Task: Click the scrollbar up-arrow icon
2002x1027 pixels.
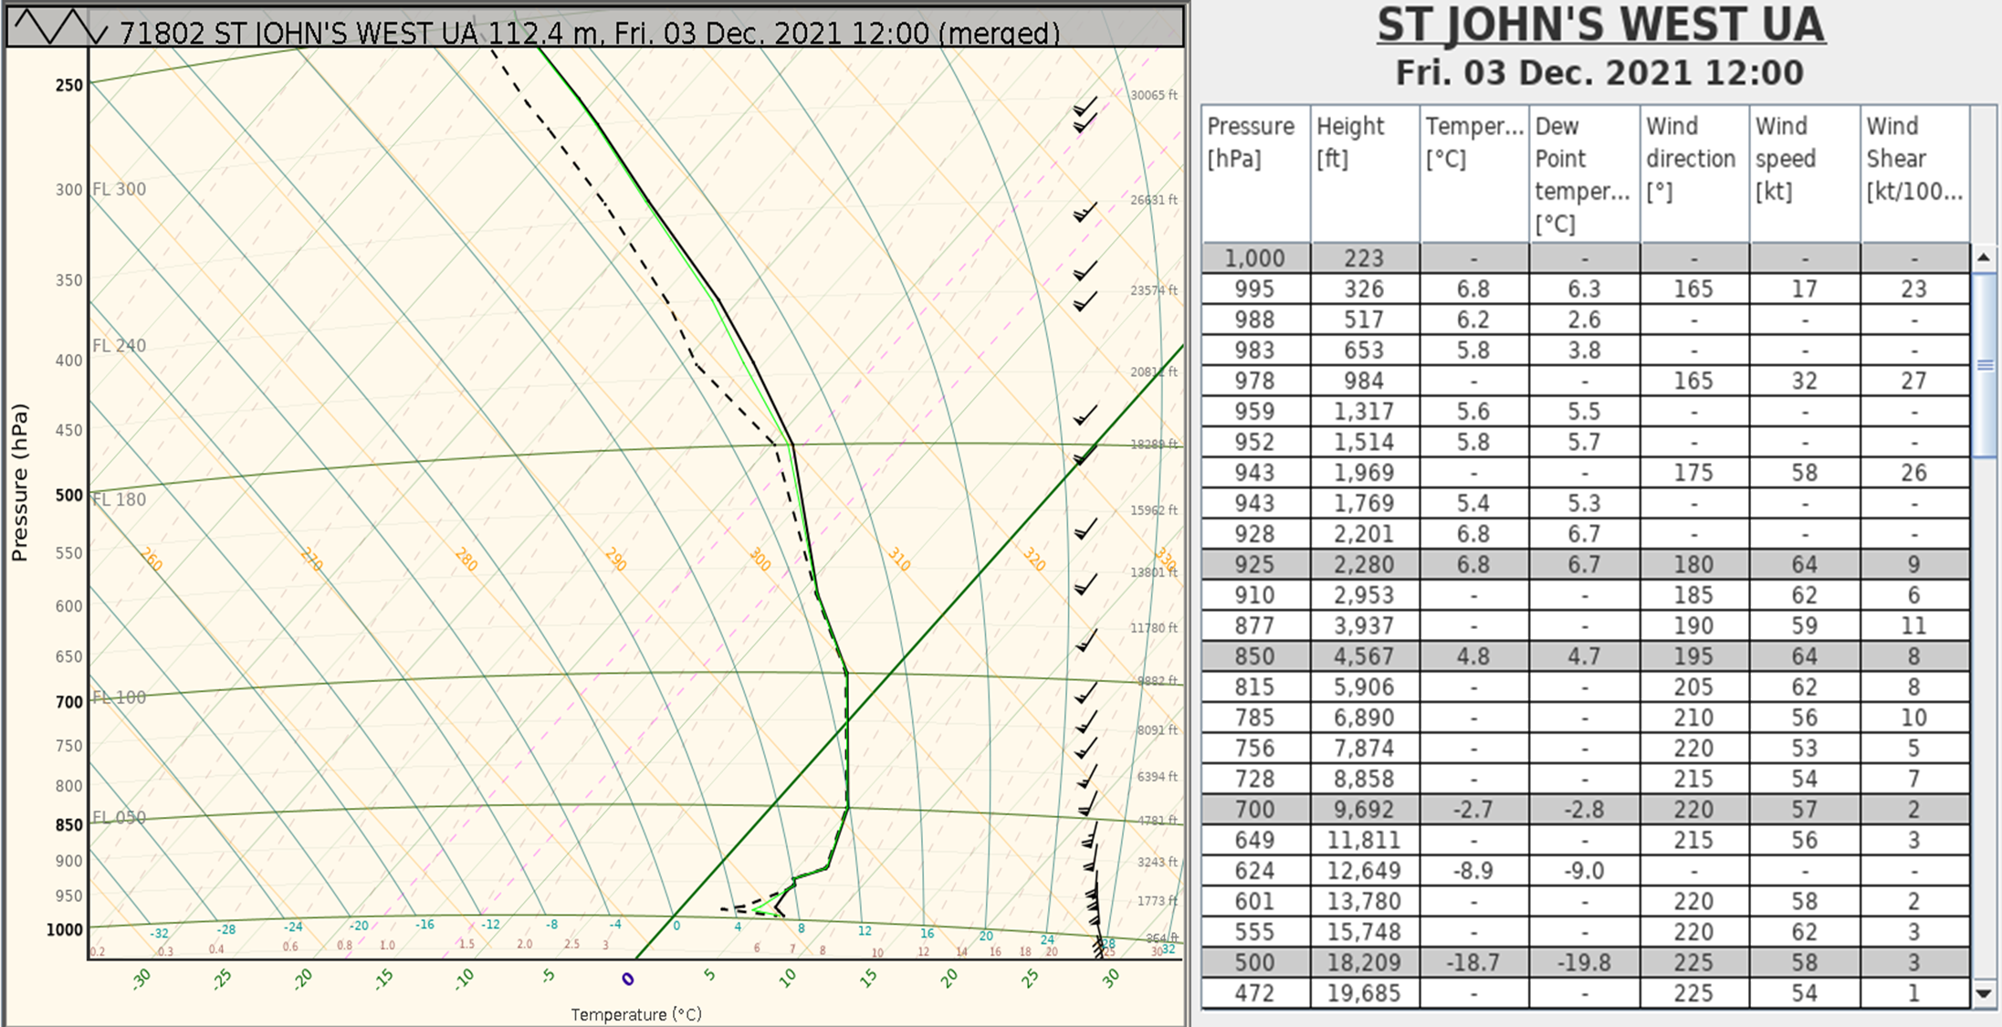Action: click(1983, 257)
